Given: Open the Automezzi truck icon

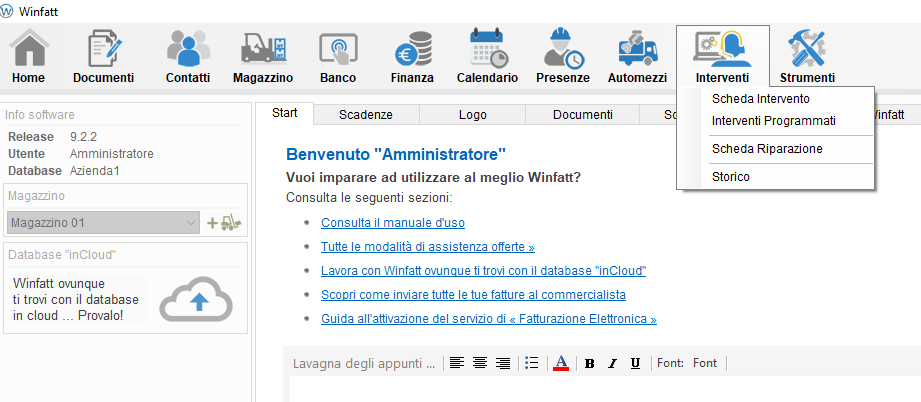Looking at the screenshot, I should [x=637, y=49].
